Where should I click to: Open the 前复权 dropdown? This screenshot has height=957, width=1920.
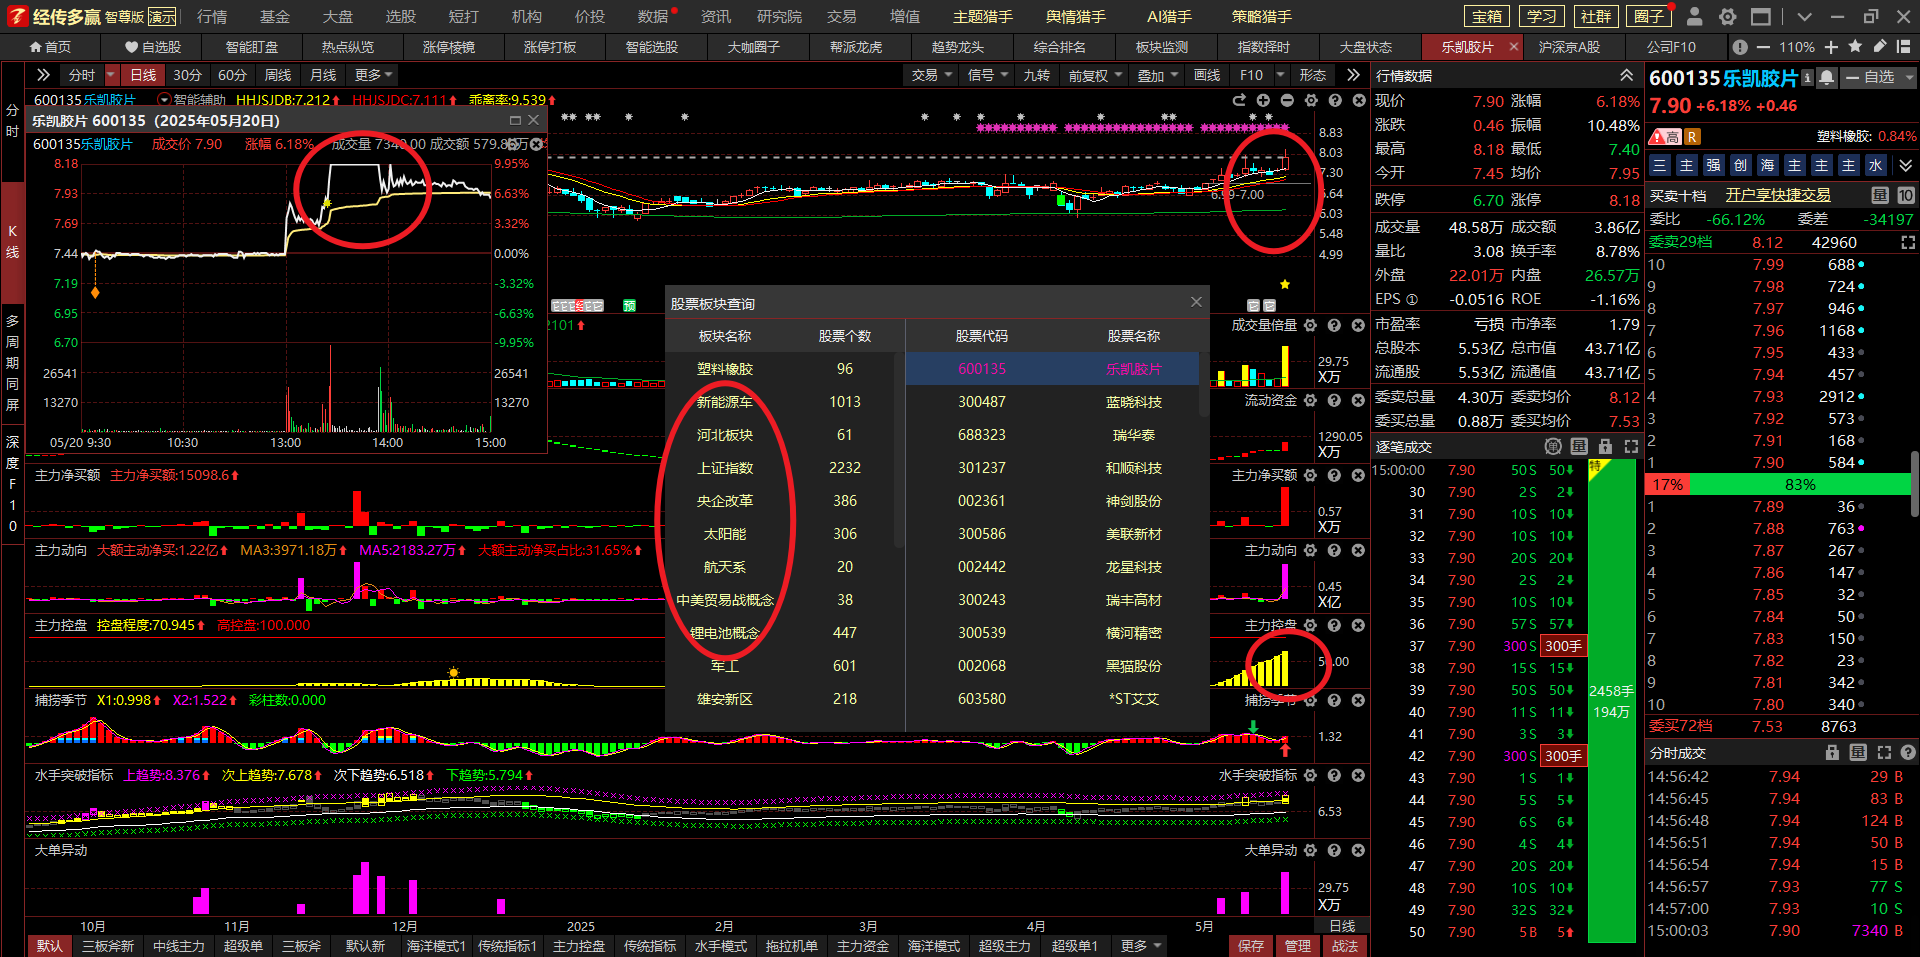(x=1094, y=75)
